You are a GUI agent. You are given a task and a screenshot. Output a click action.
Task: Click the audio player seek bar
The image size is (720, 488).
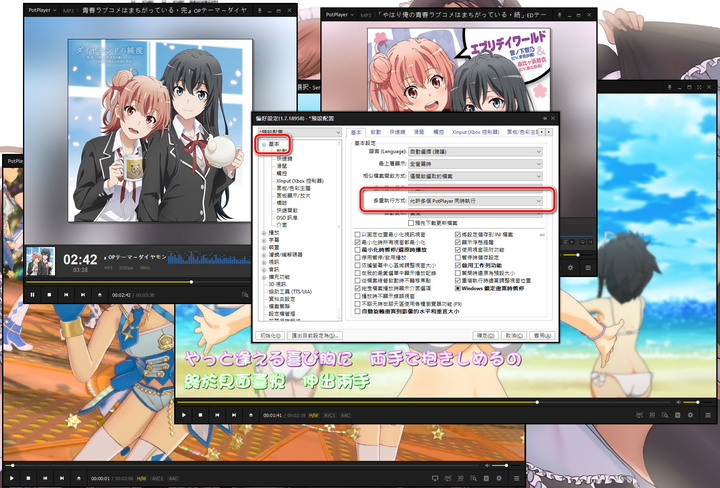pyautogui.click(x=137, y=282)
